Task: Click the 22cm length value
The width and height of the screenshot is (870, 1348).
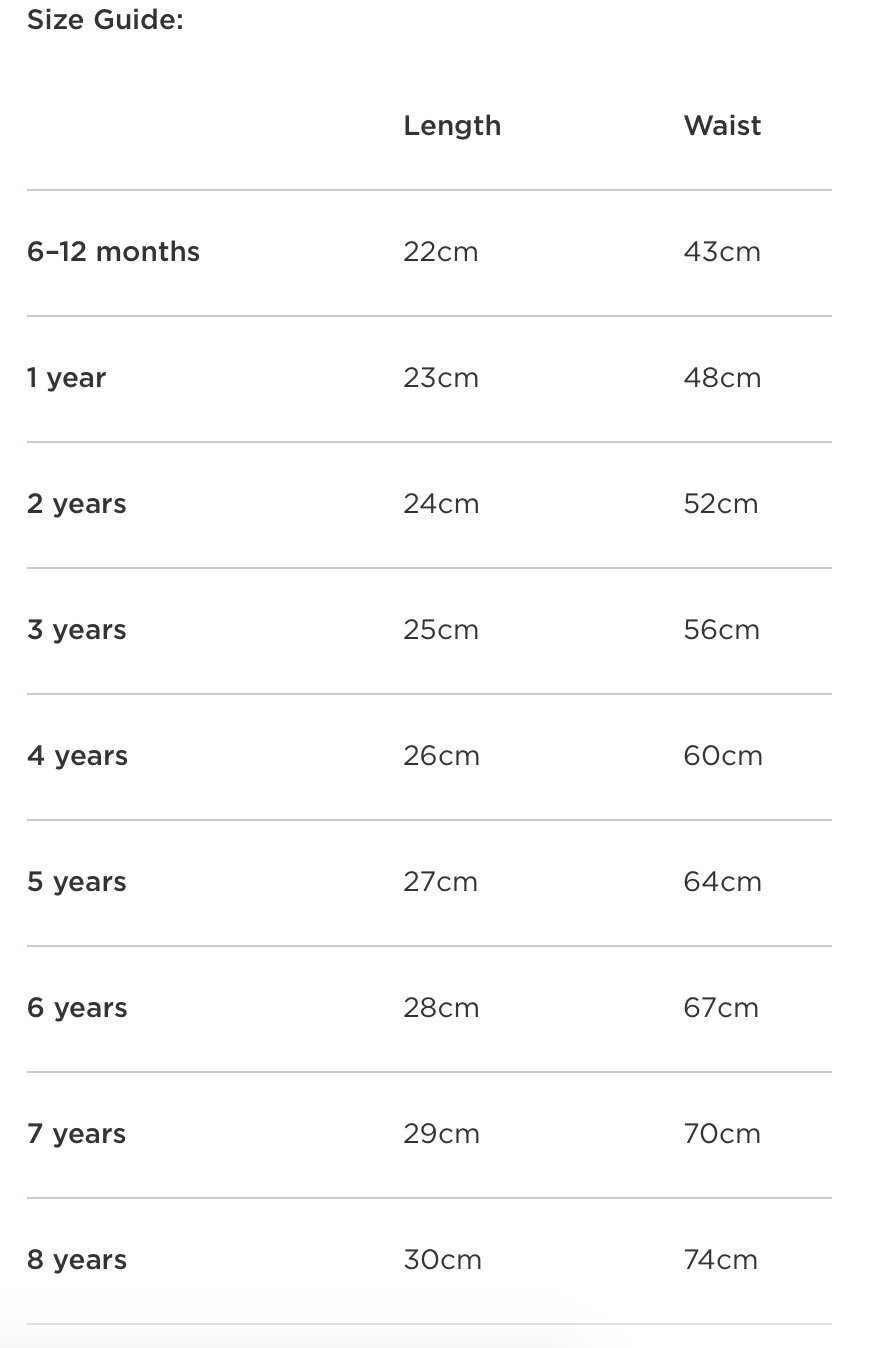Action: click(441, 252)
